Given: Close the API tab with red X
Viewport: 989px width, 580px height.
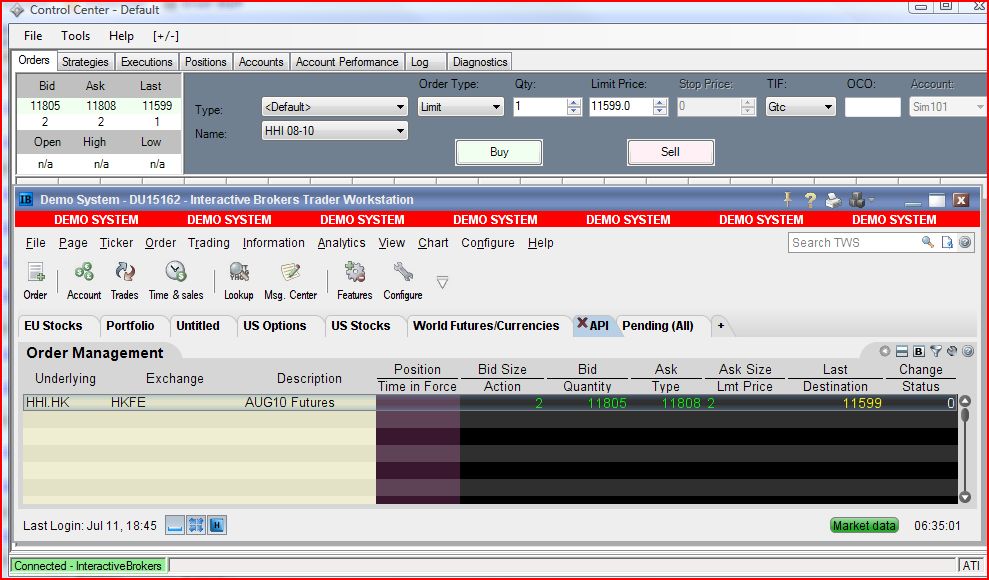Looking at the screenshot, I should coord(582,324).
